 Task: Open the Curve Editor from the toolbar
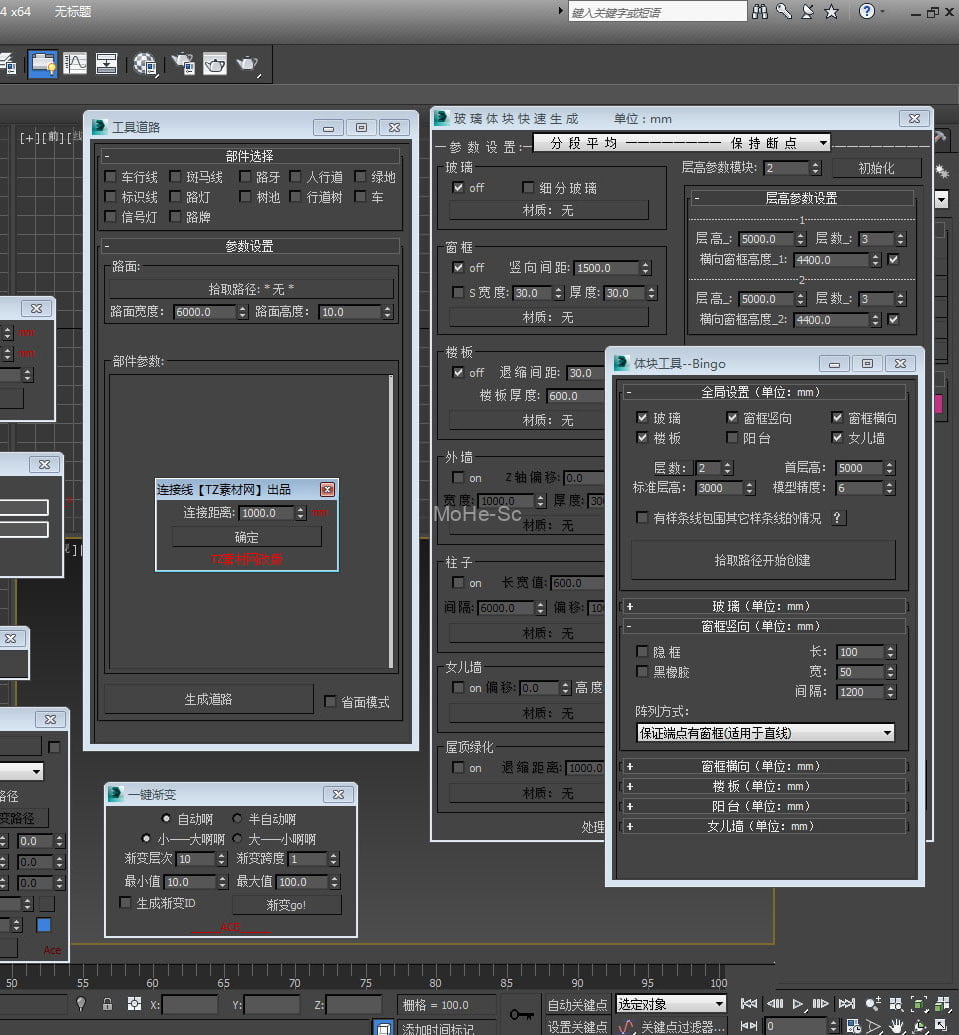75,64
